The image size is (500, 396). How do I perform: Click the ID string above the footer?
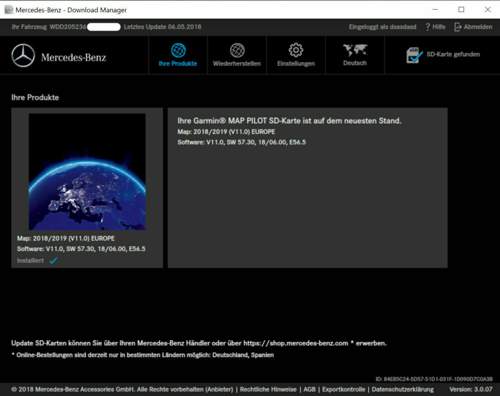point(434,379)
